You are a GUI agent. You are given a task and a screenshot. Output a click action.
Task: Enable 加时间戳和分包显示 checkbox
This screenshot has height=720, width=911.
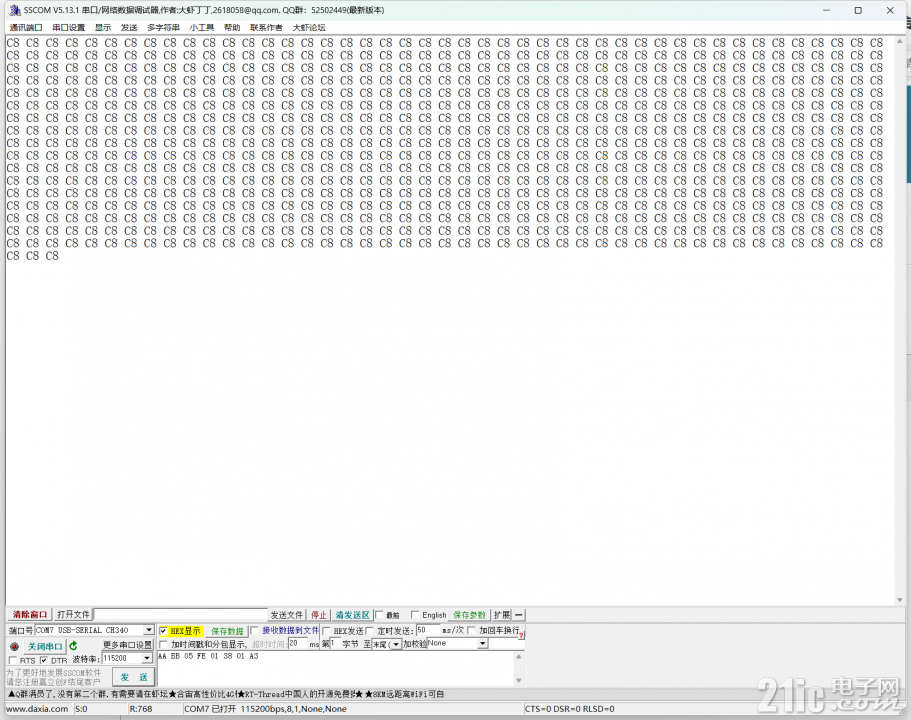coord(163,644)
